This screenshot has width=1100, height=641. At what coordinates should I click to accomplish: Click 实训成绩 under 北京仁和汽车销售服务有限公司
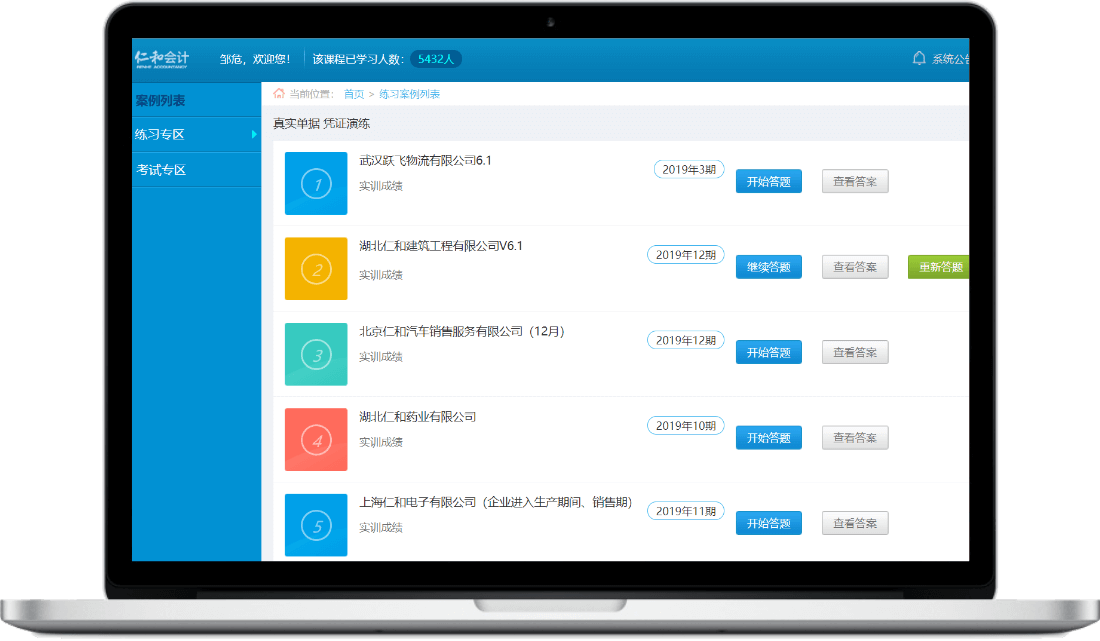click(x=381, y=357)
